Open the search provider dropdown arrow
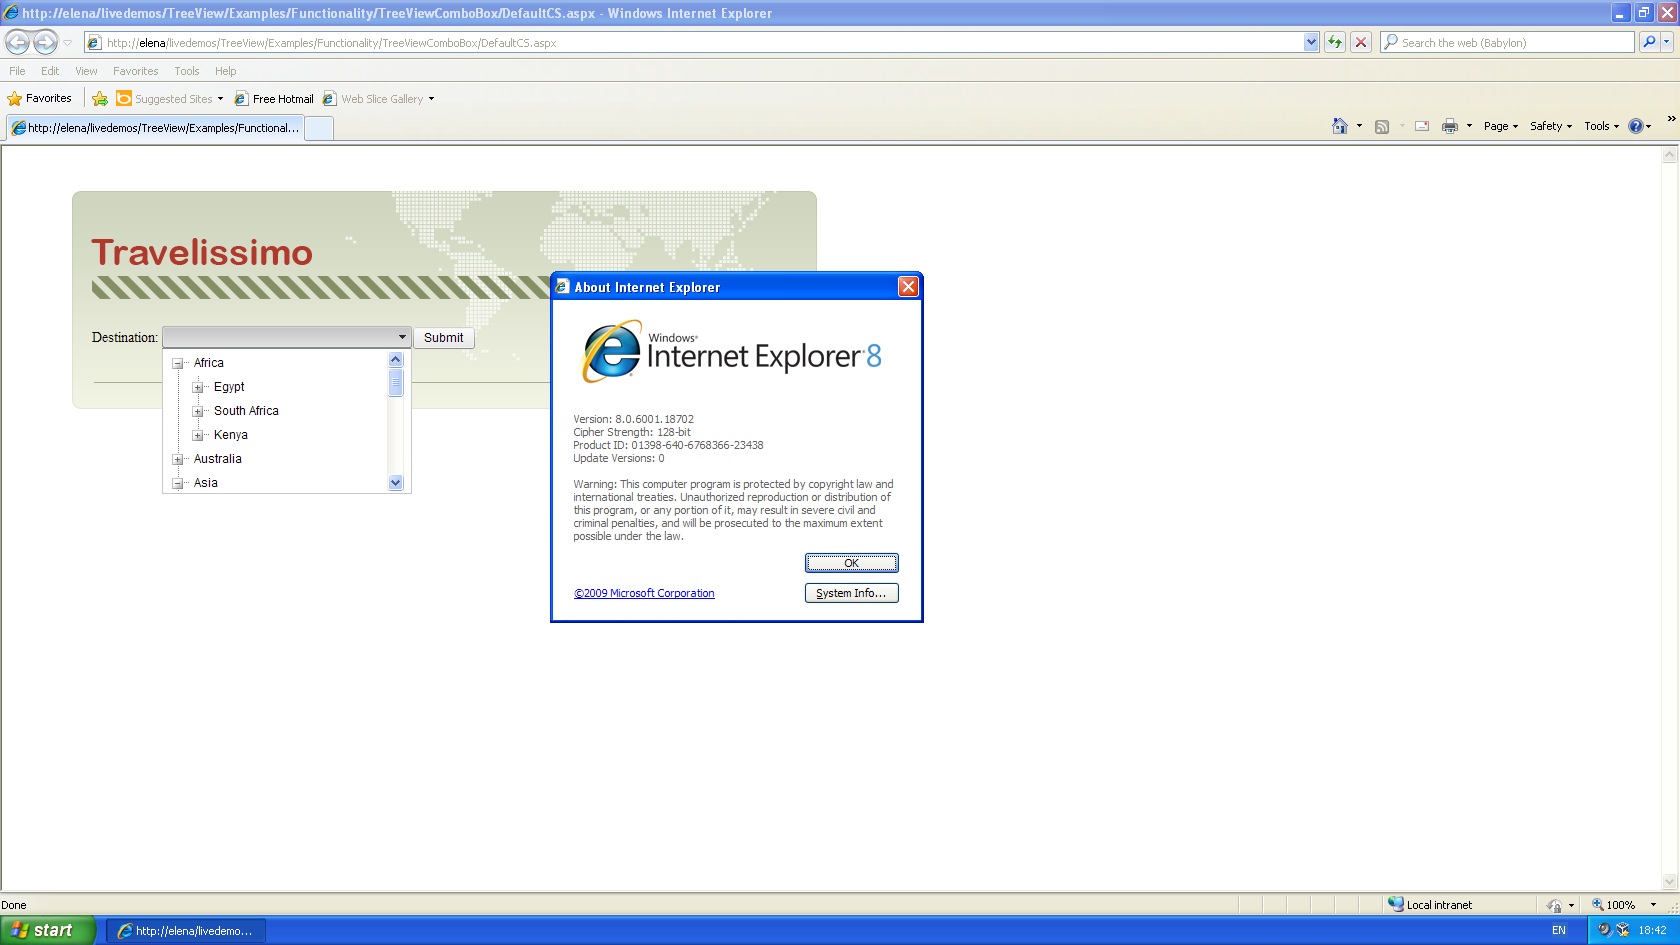 pyautogui.click(x=1666, y=42)
